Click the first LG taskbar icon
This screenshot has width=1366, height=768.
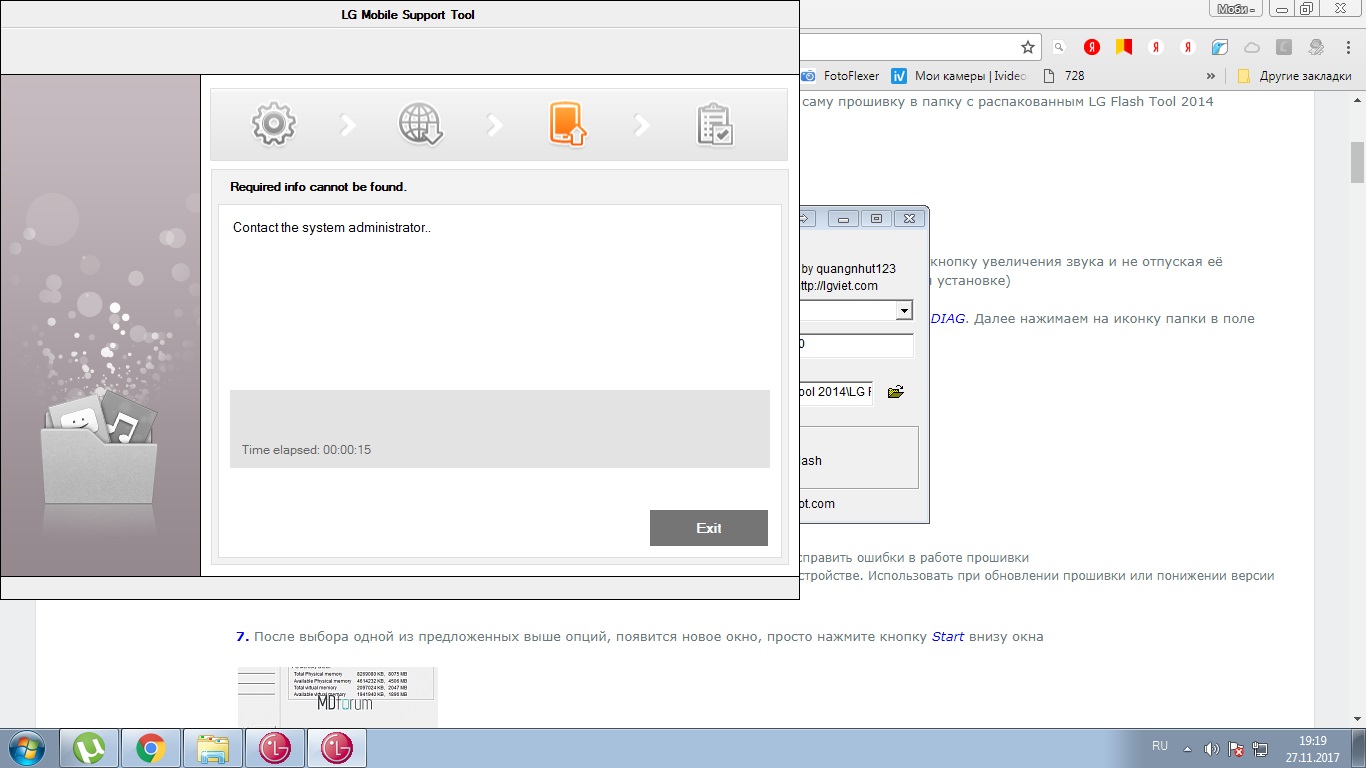(x=275, y=748)
